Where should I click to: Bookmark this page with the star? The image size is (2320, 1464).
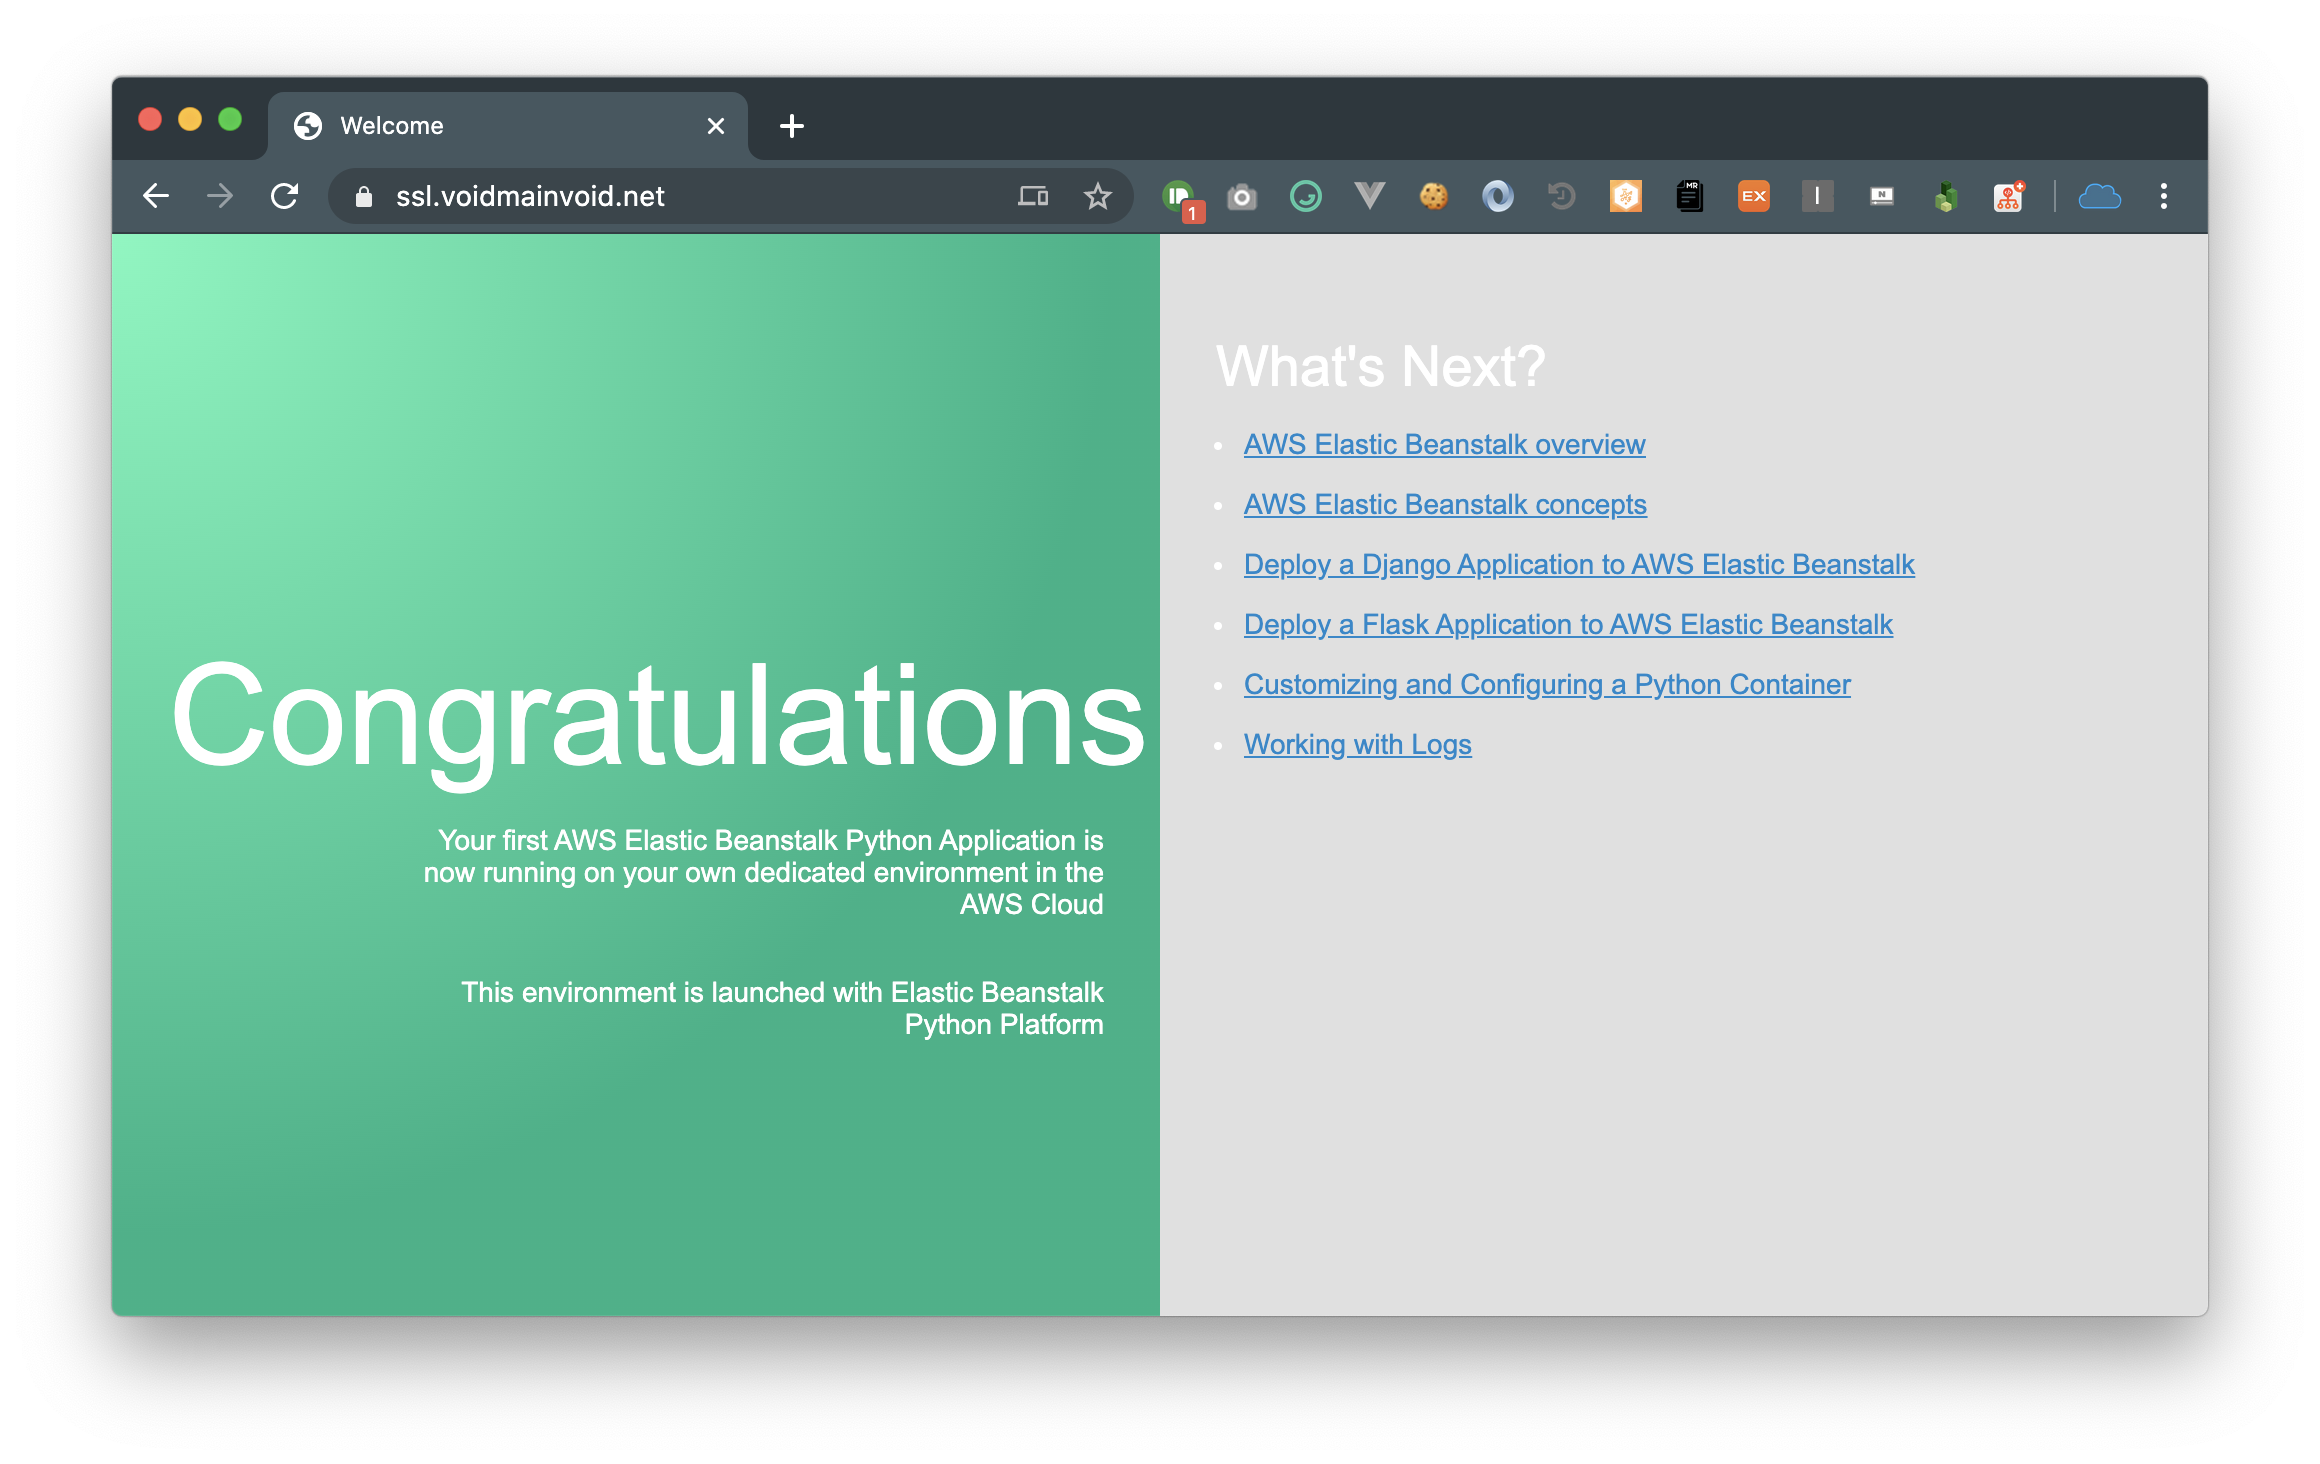point(1097,196)
